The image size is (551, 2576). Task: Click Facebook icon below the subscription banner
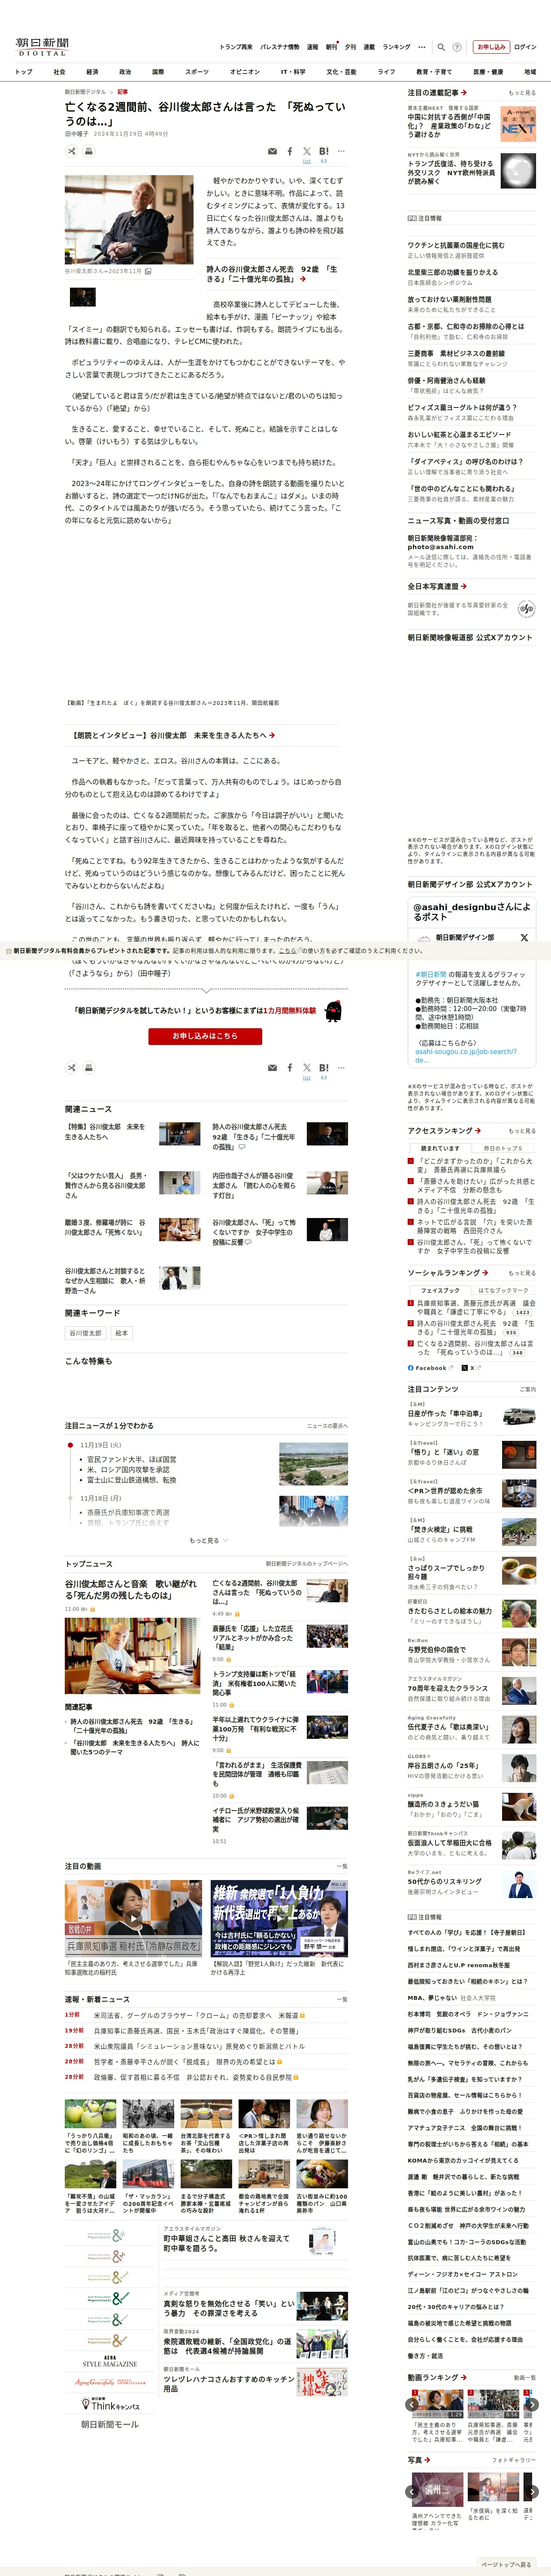point(290,1068)
